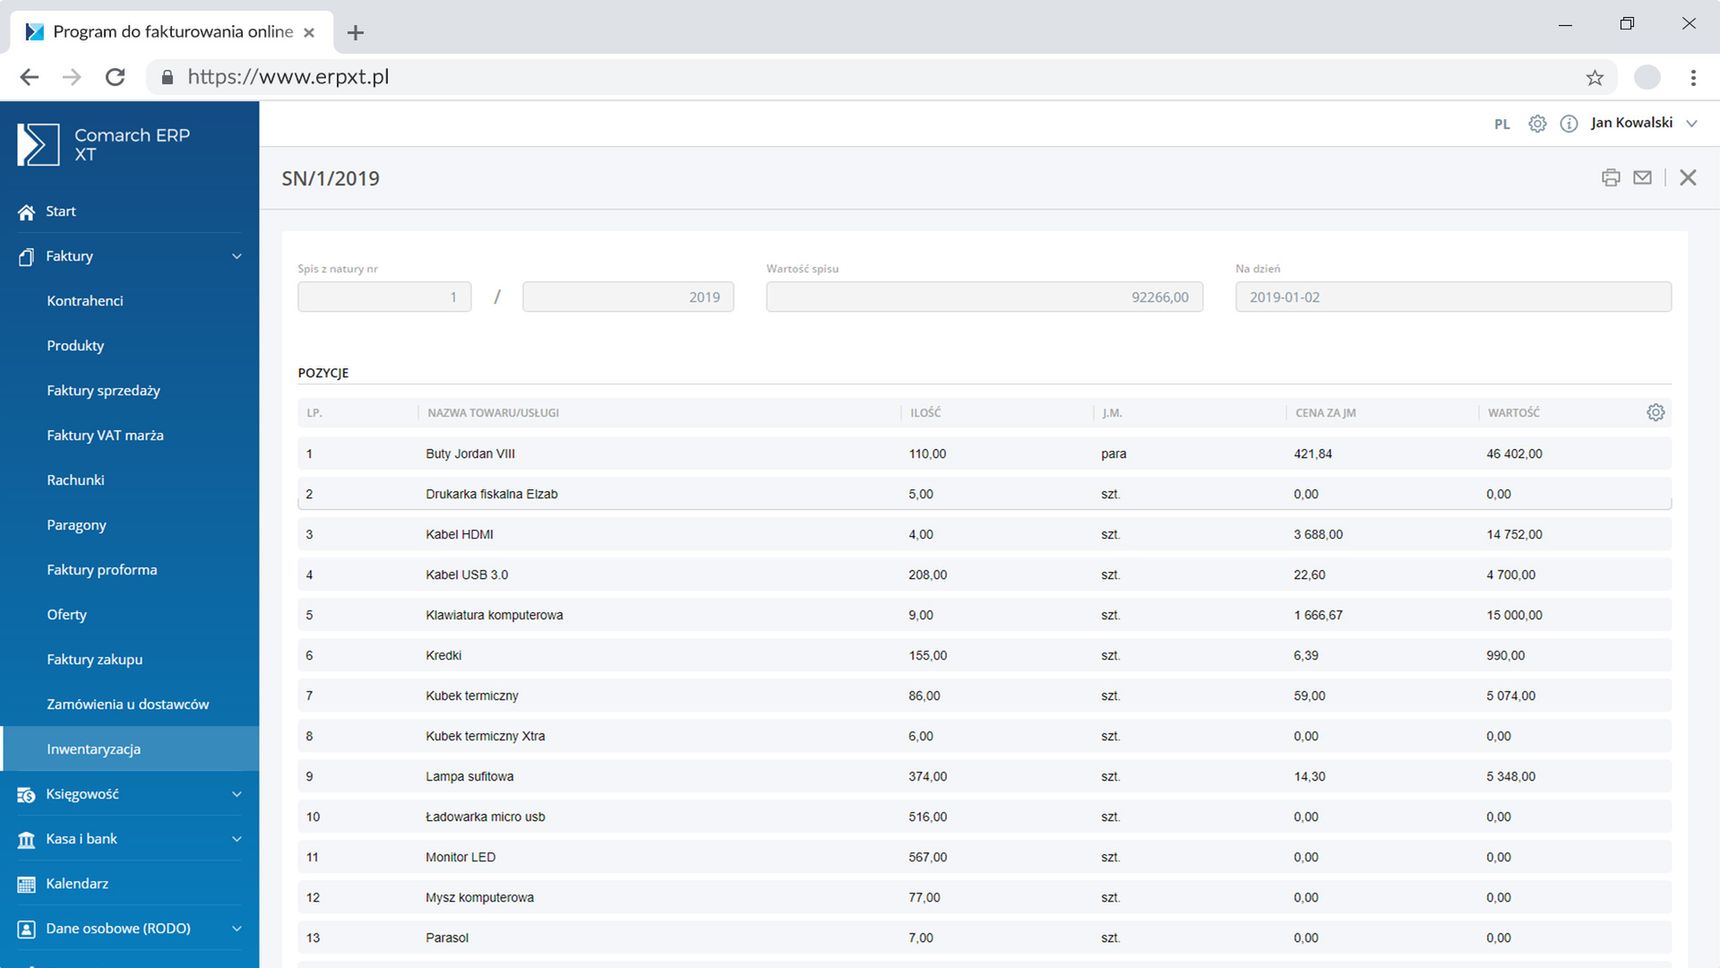Collapse the Faktury menu chevron
Image resolution: width=1720 pixels, height=968 pixels.
click(x=237, y=257)
